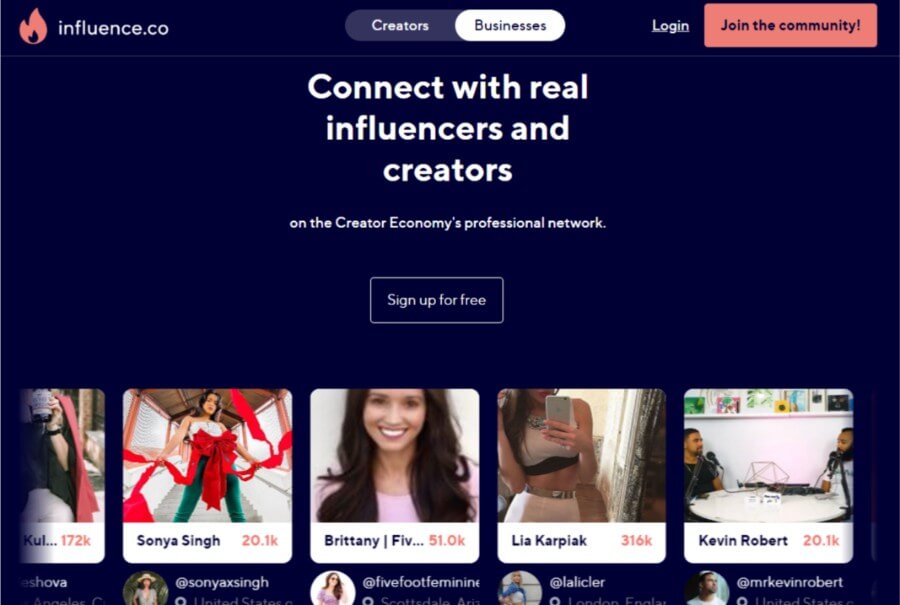Click location pin icon under @fivefootfeminine
This screenshot has height=605, width=900.
click(368, 601)
